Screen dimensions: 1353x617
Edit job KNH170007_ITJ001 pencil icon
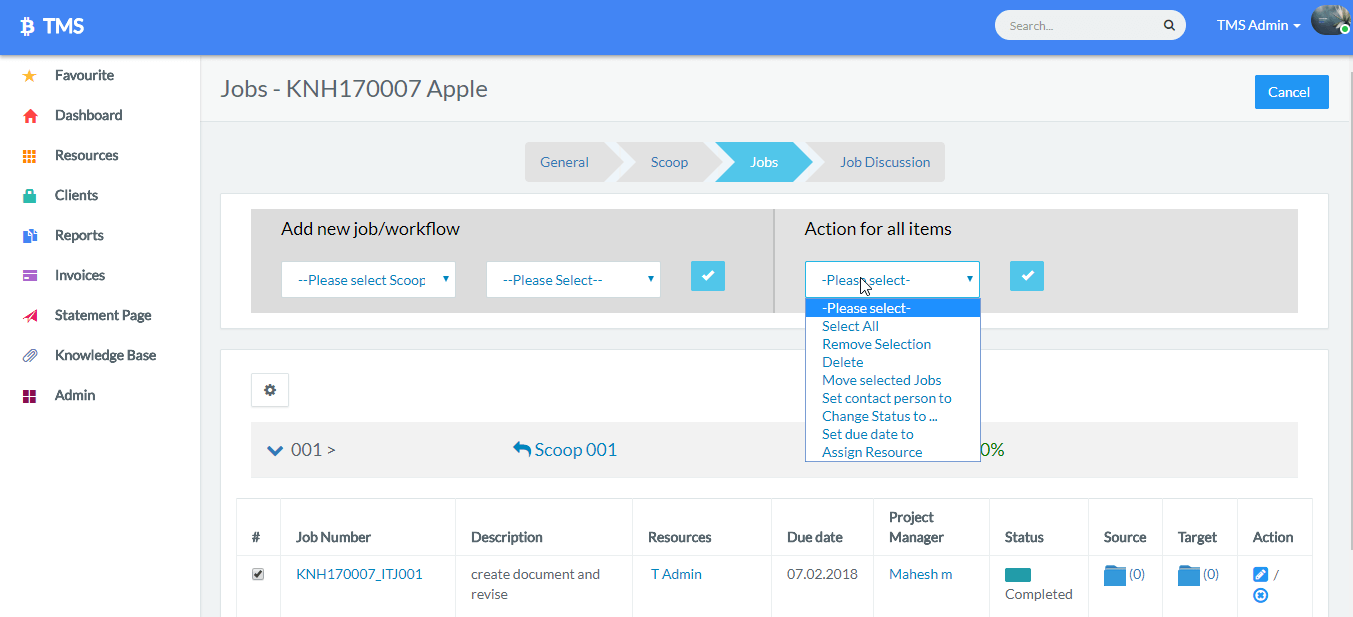1260,574
